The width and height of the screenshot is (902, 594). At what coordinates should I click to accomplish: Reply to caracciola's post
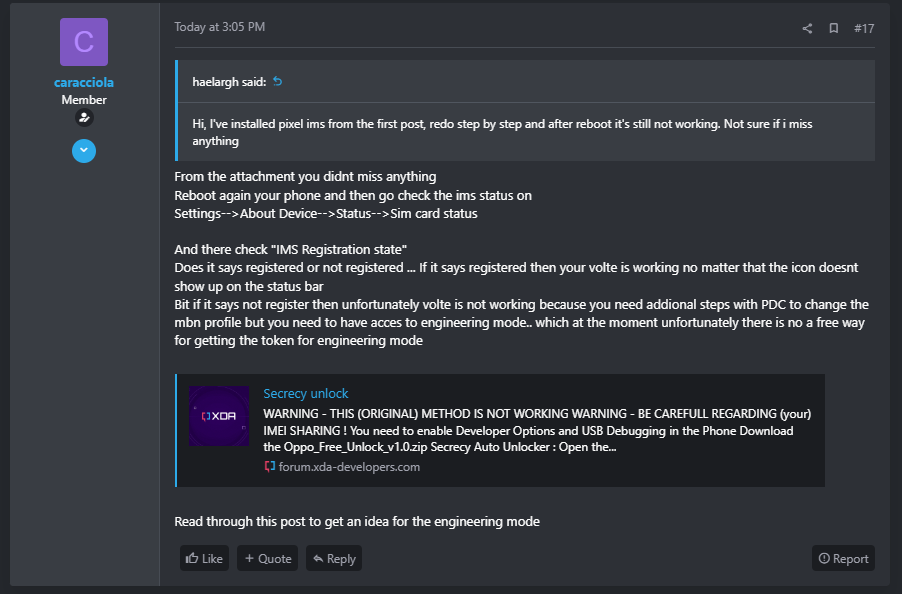pyautogui.click(x=334, y=558)
